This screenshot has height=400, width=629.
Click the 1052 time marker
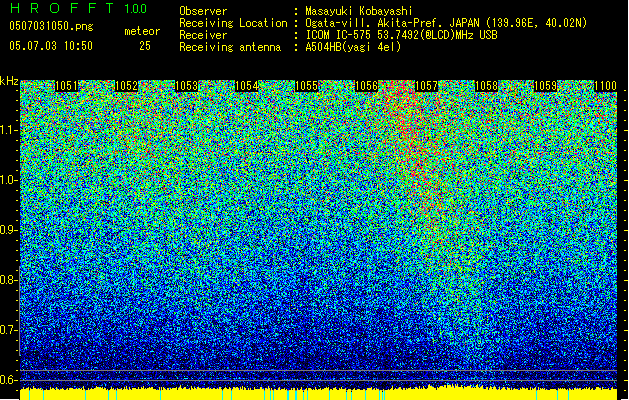(x=126, y=86)
